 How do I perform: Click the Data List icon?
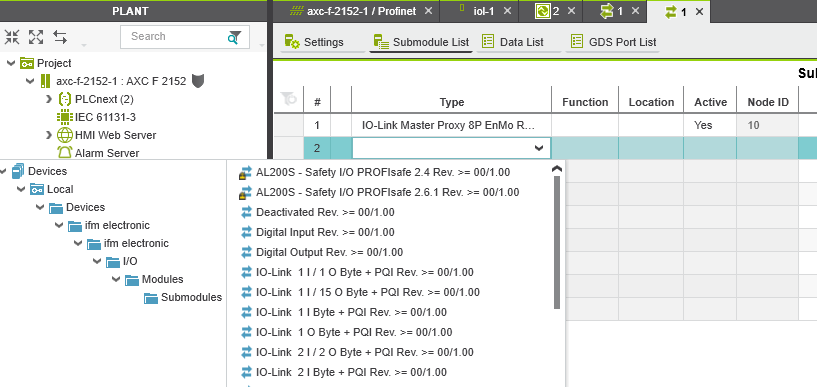point(488,41)
